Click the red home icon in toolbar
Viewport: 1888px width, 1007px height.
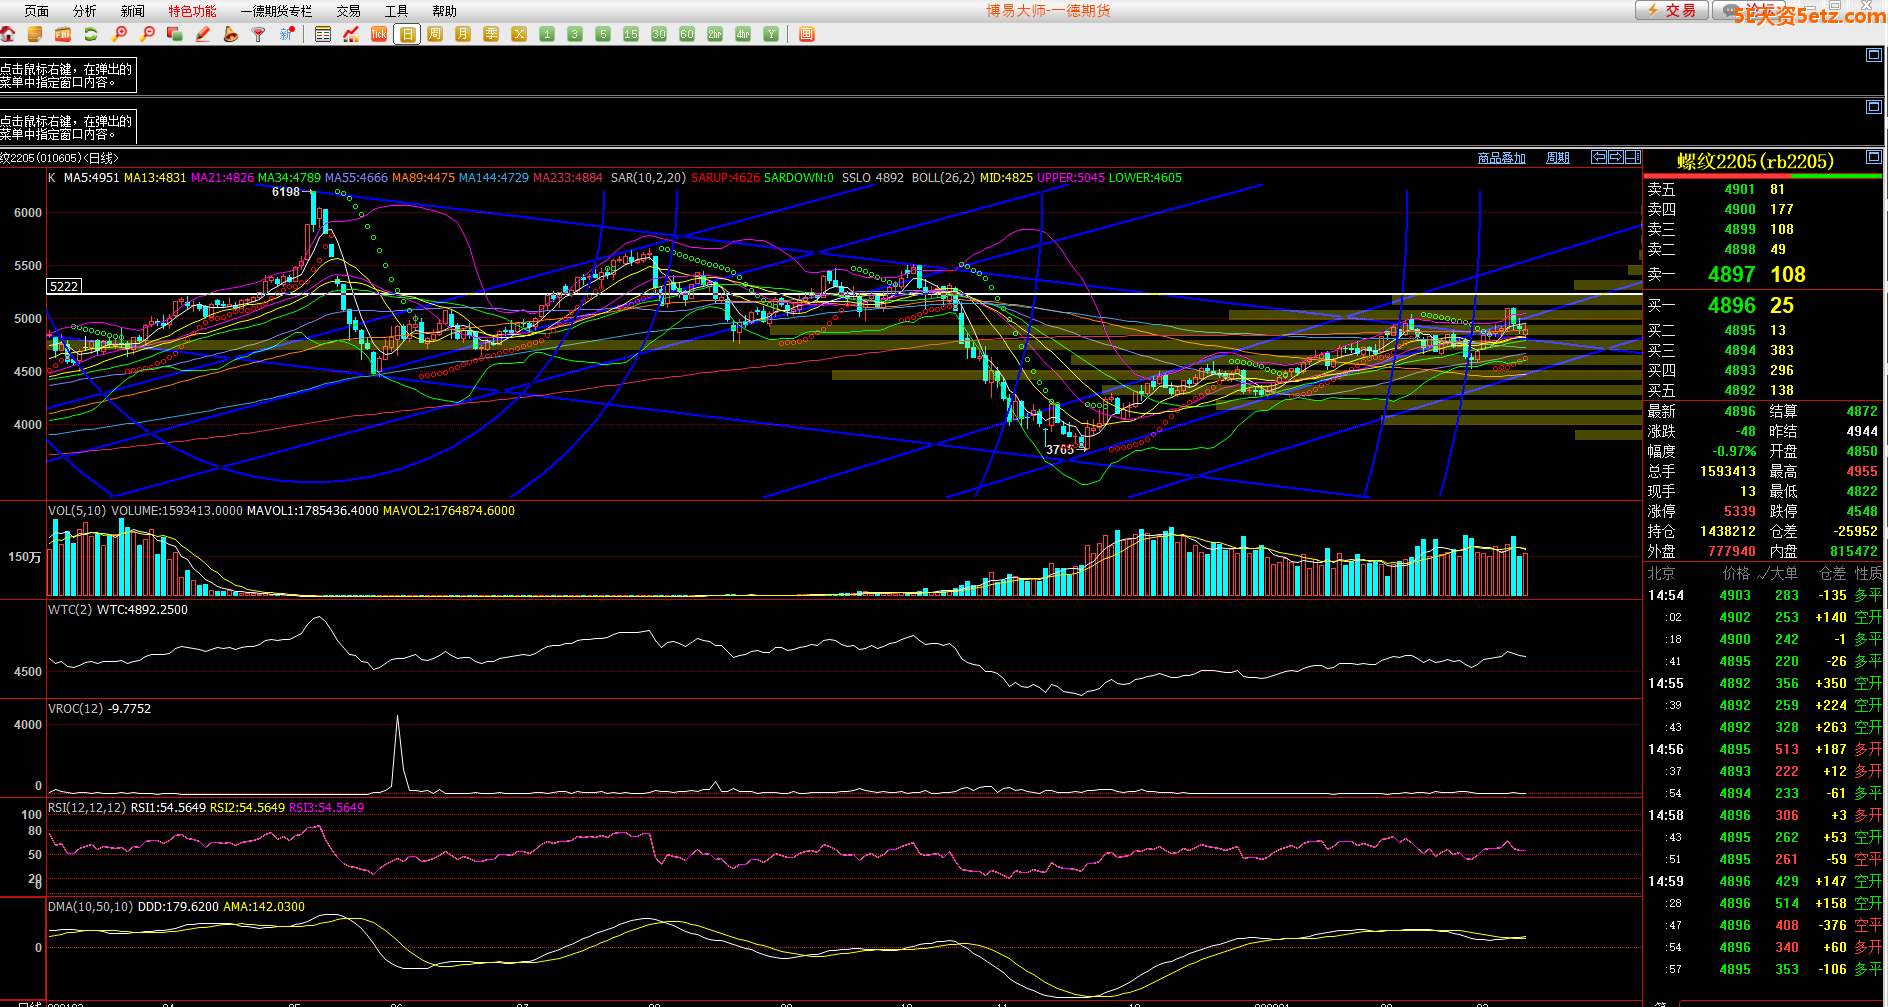pyautogui.click(x=8, y=34)
